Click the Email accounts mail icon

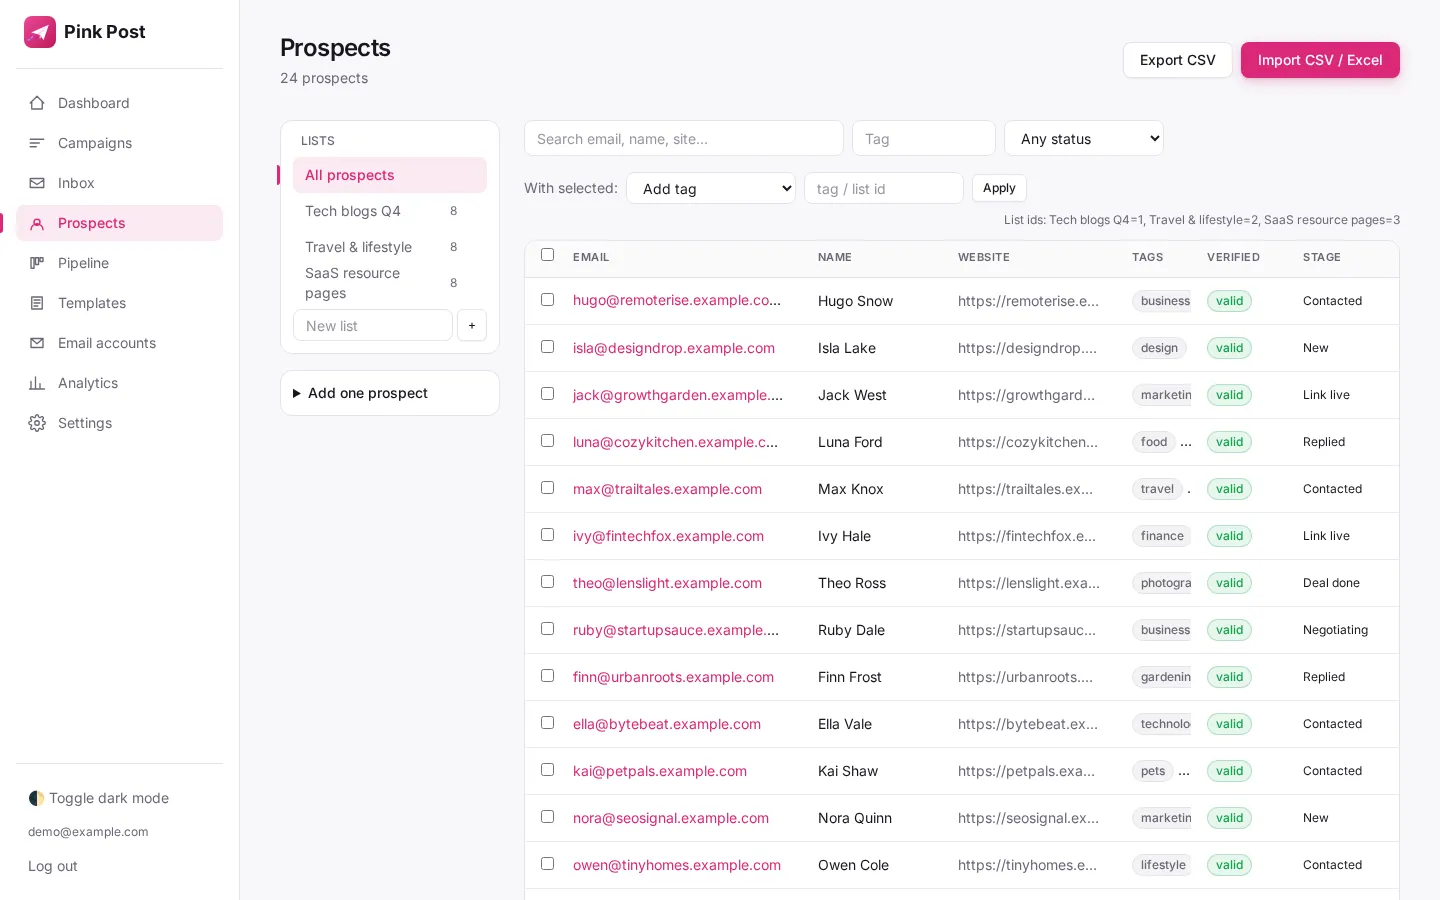pos(37,343)
